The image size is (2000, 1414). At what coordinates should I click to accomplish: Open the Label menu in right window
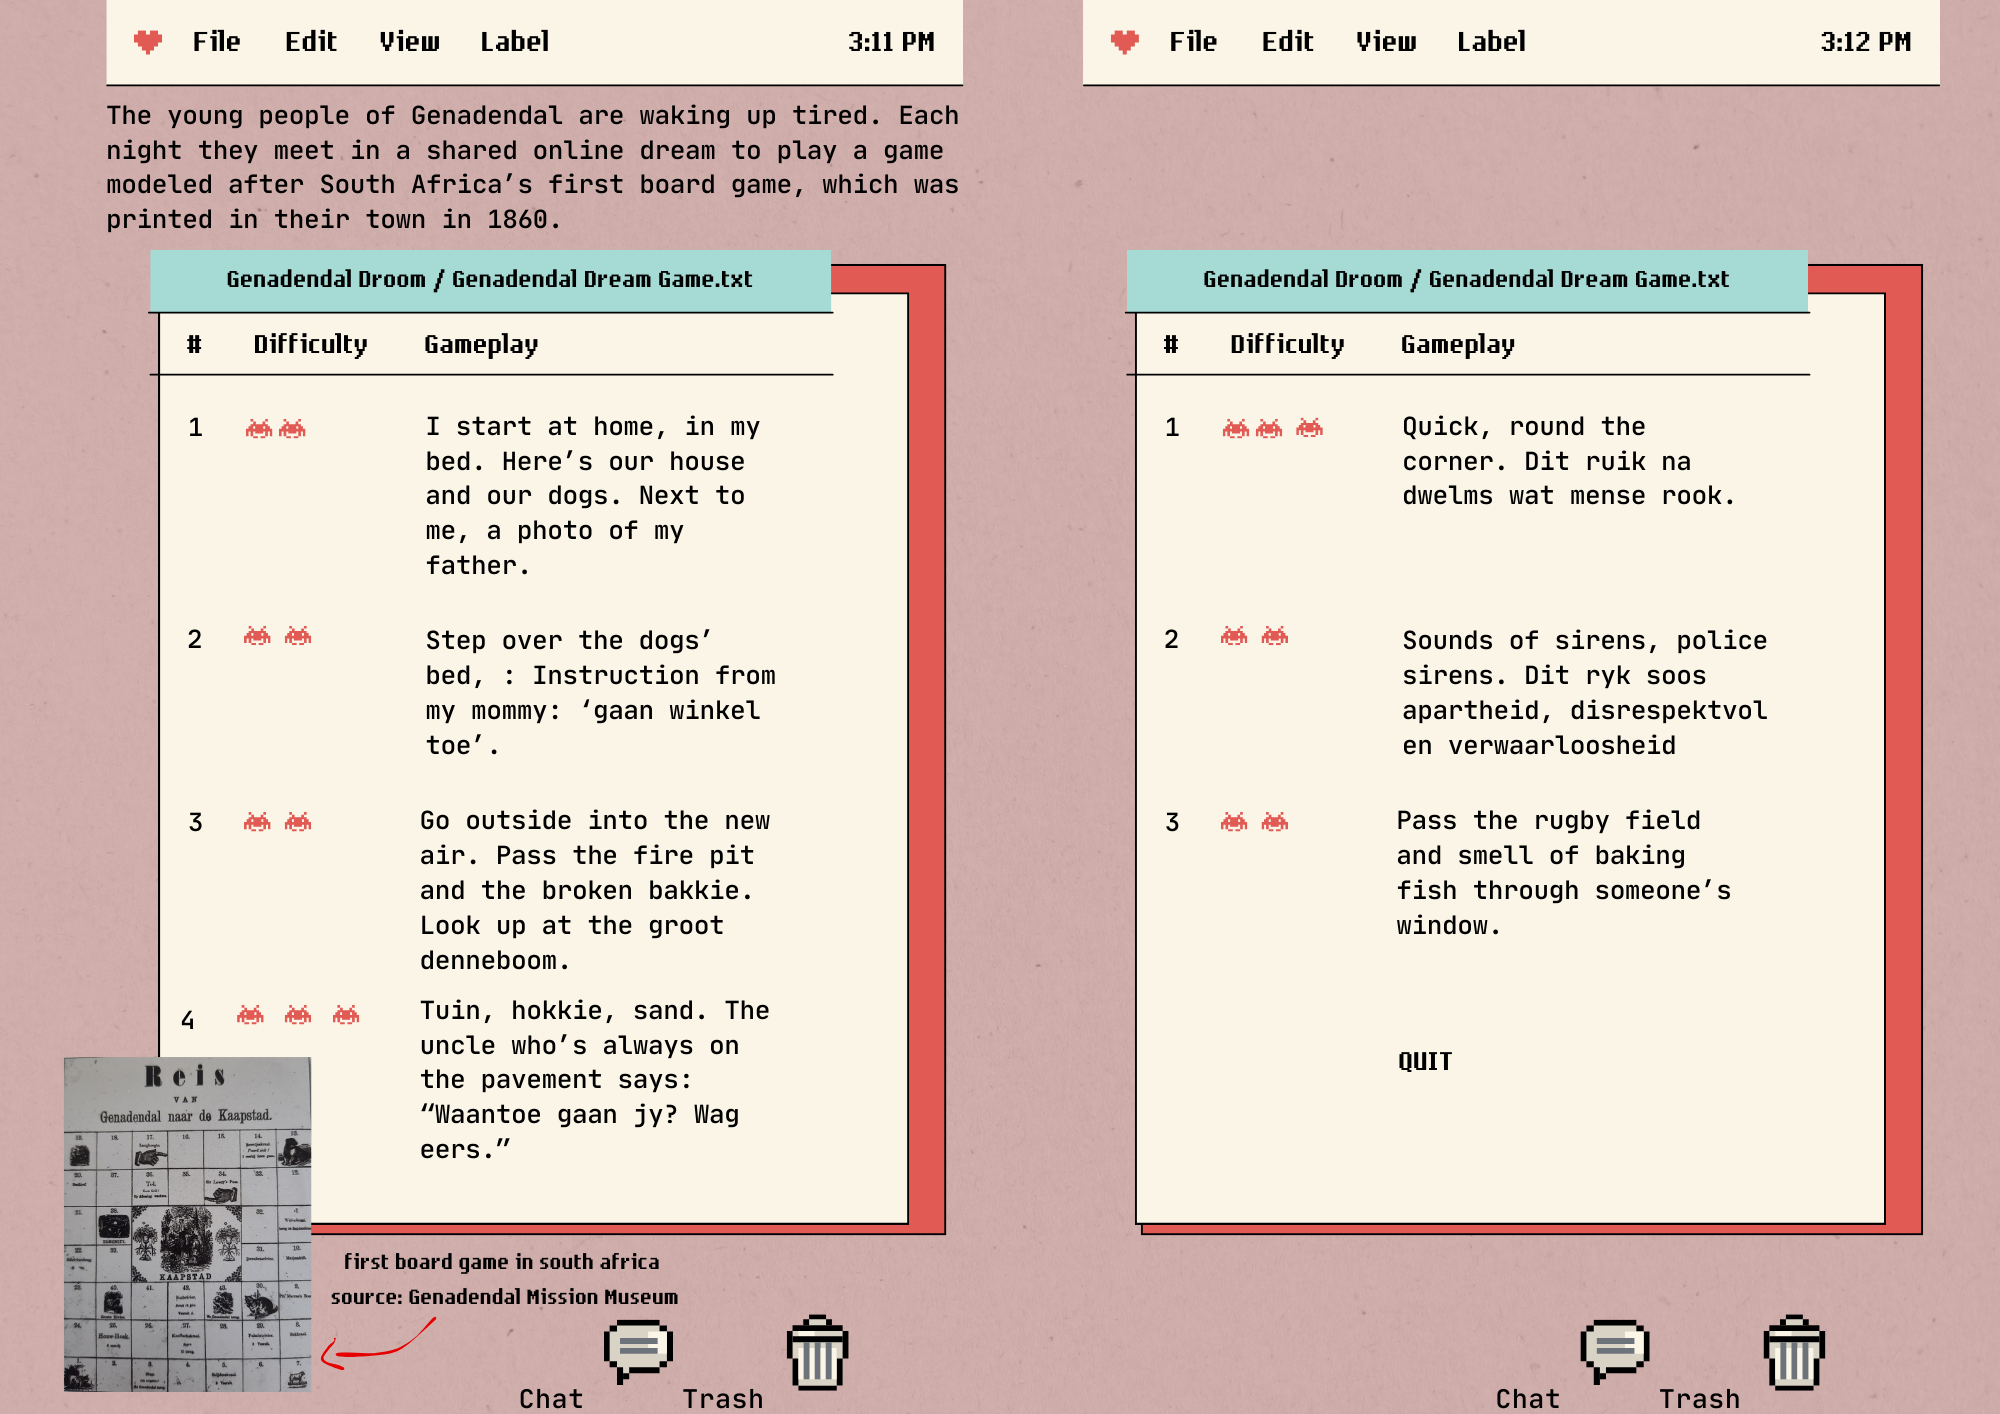pos(1490,42)
